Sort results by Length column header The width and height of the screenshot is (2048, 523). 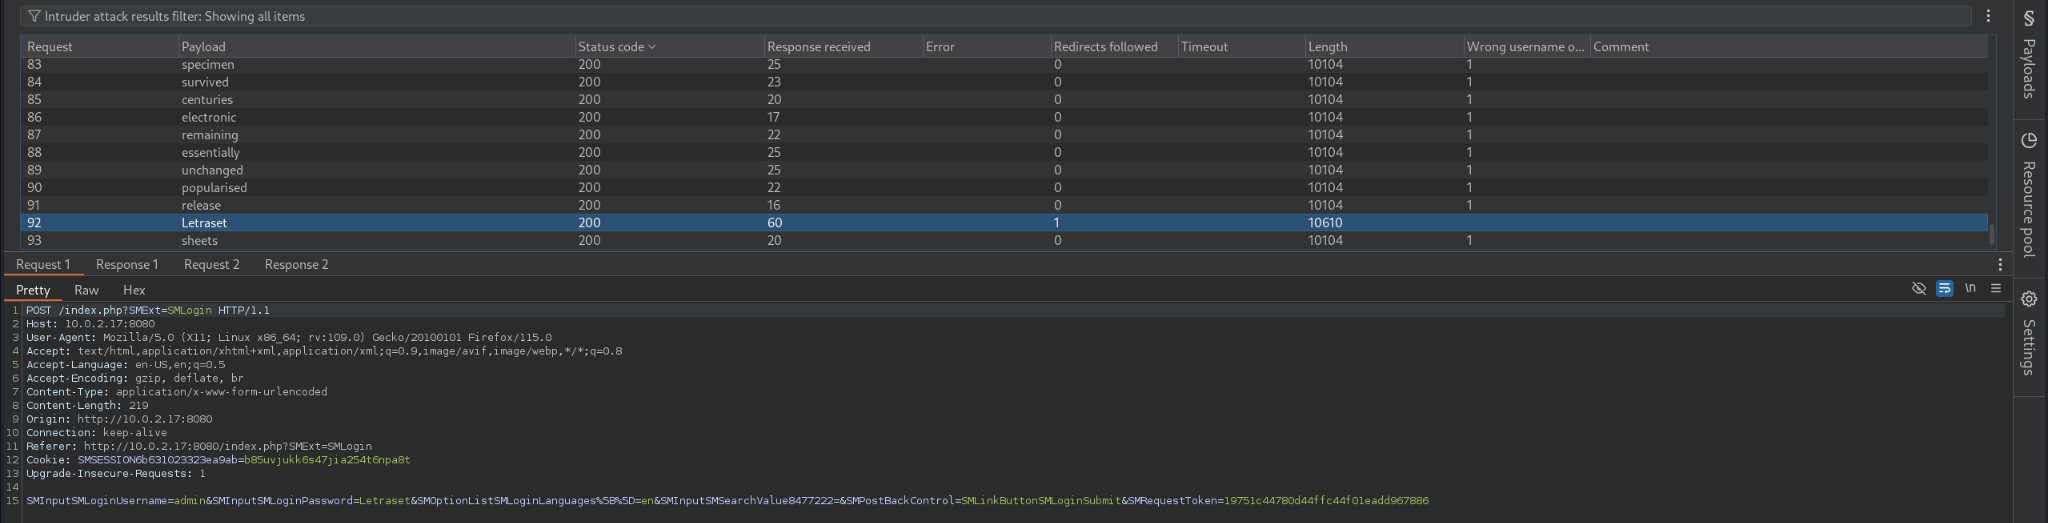(x=1327, y=47)
